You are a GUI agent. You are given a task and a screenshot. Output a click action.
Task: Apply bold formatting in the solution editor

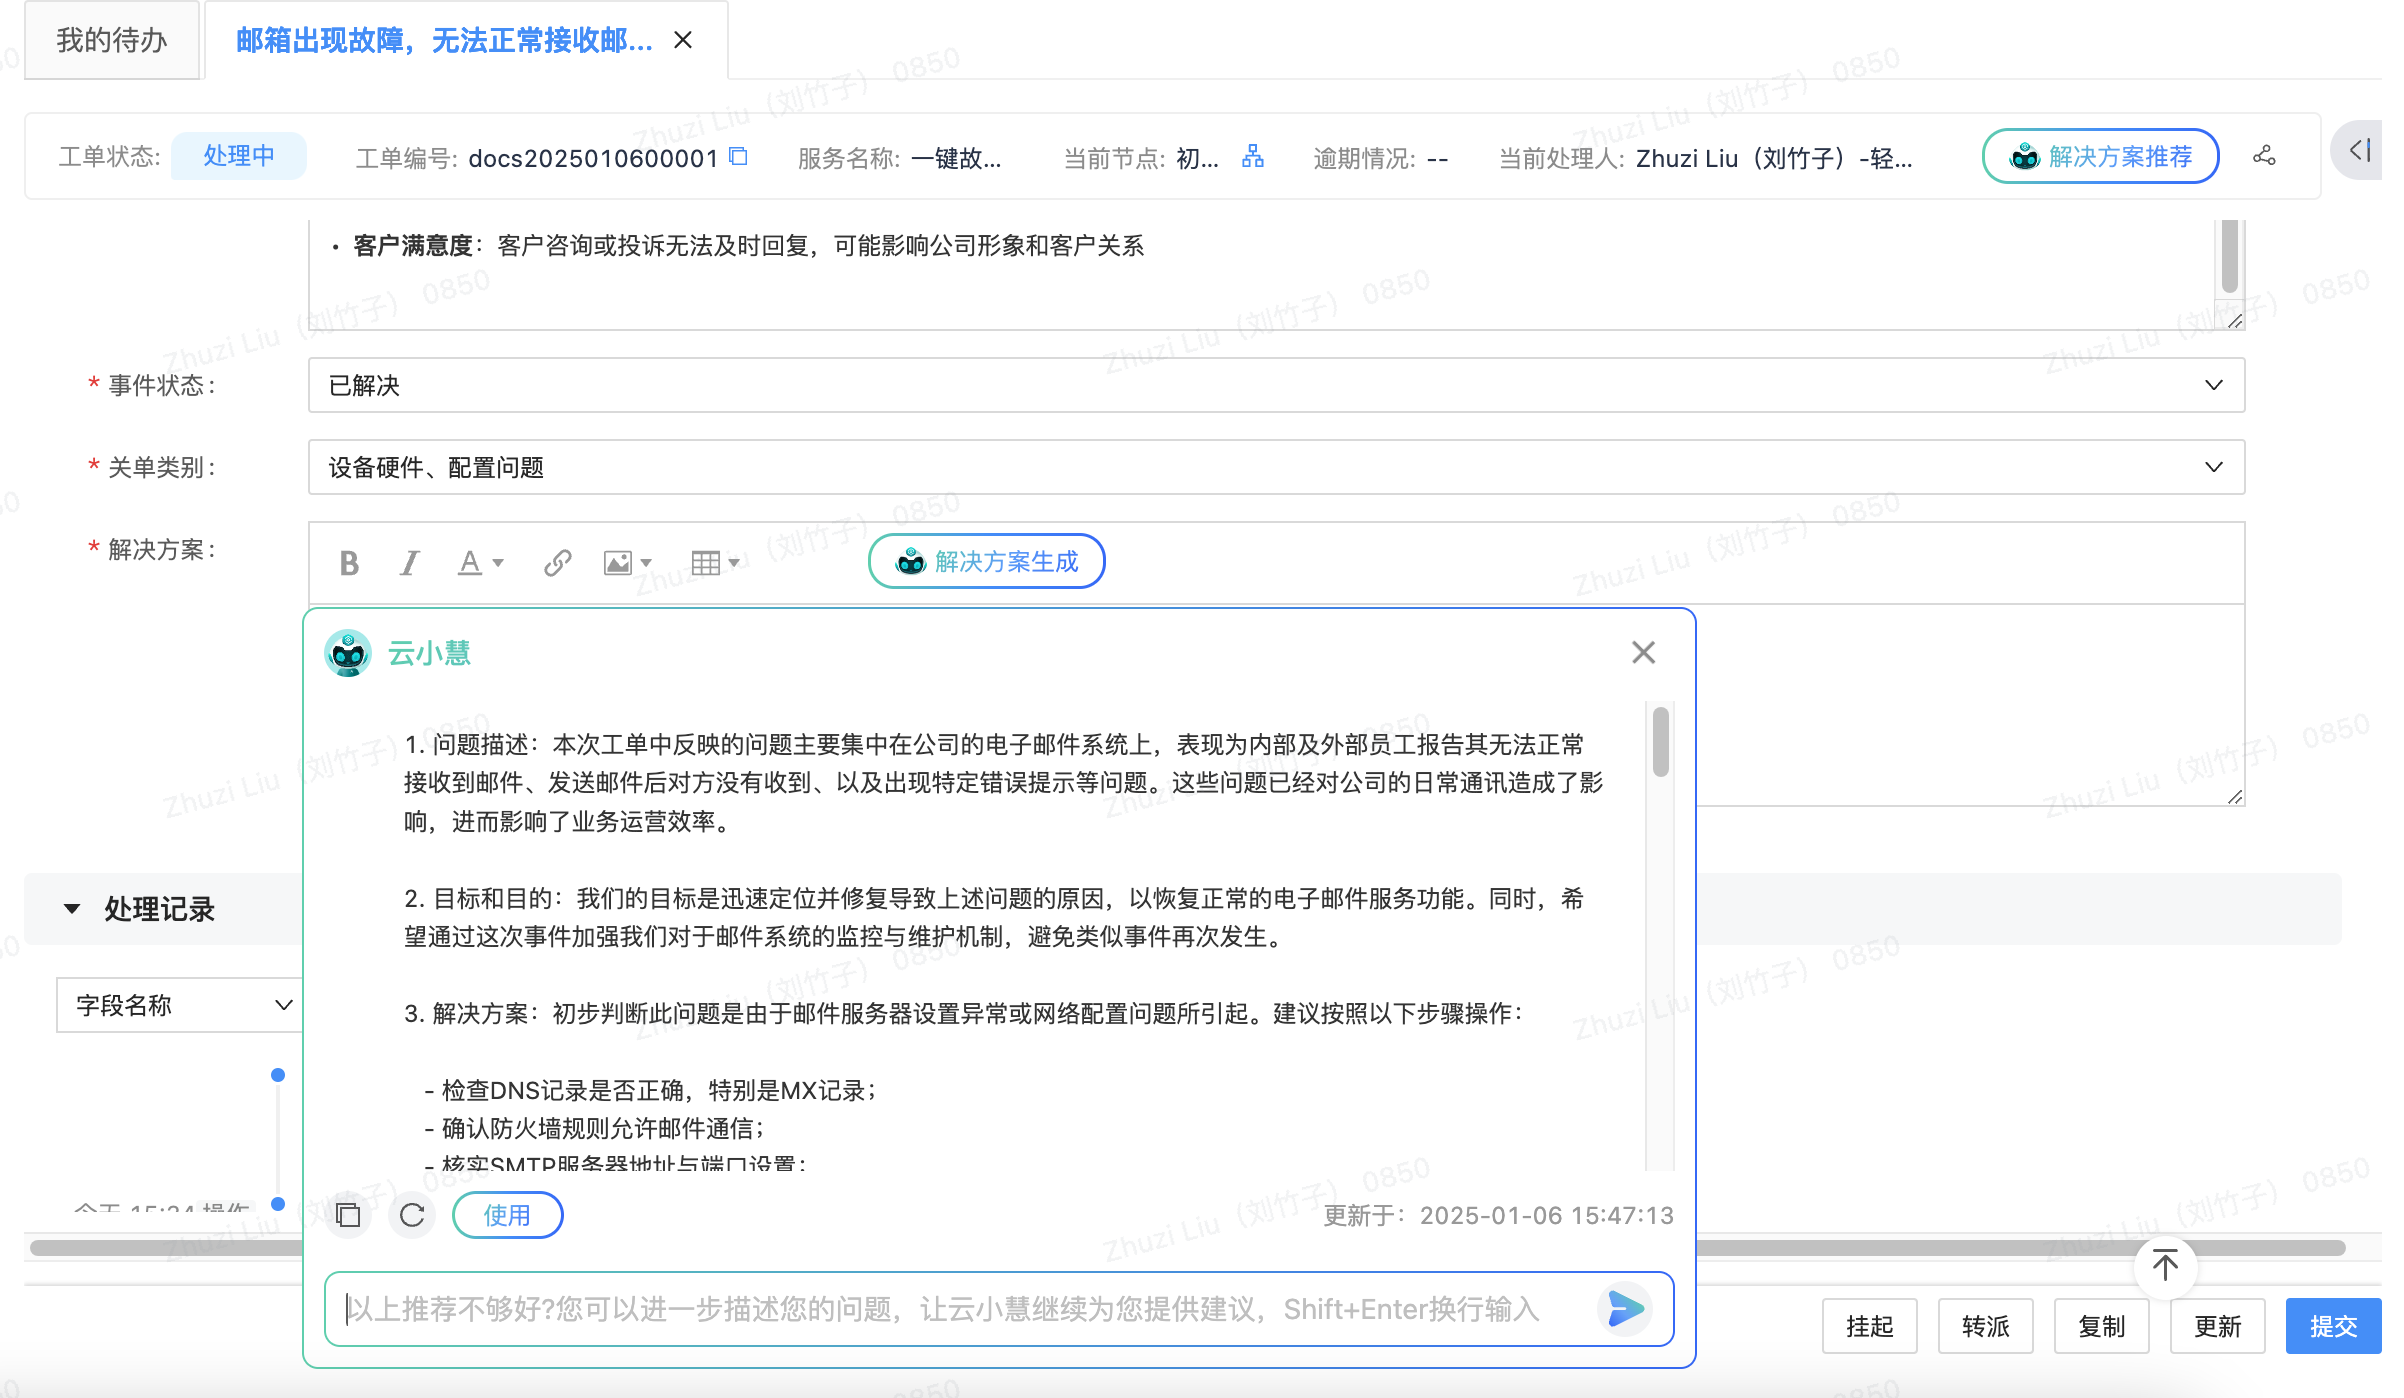348,562
